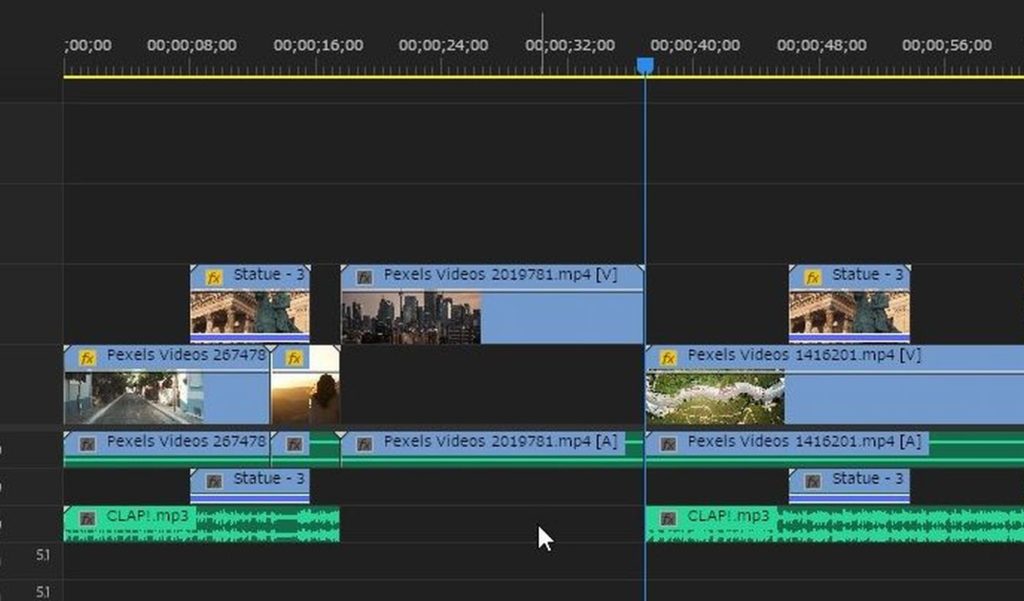Screen dimensions: 1024x601
Task: Click fx badge on Pexels Videos 2019781.mp4 [A] audio clip
Action: (x=365, y=443)
